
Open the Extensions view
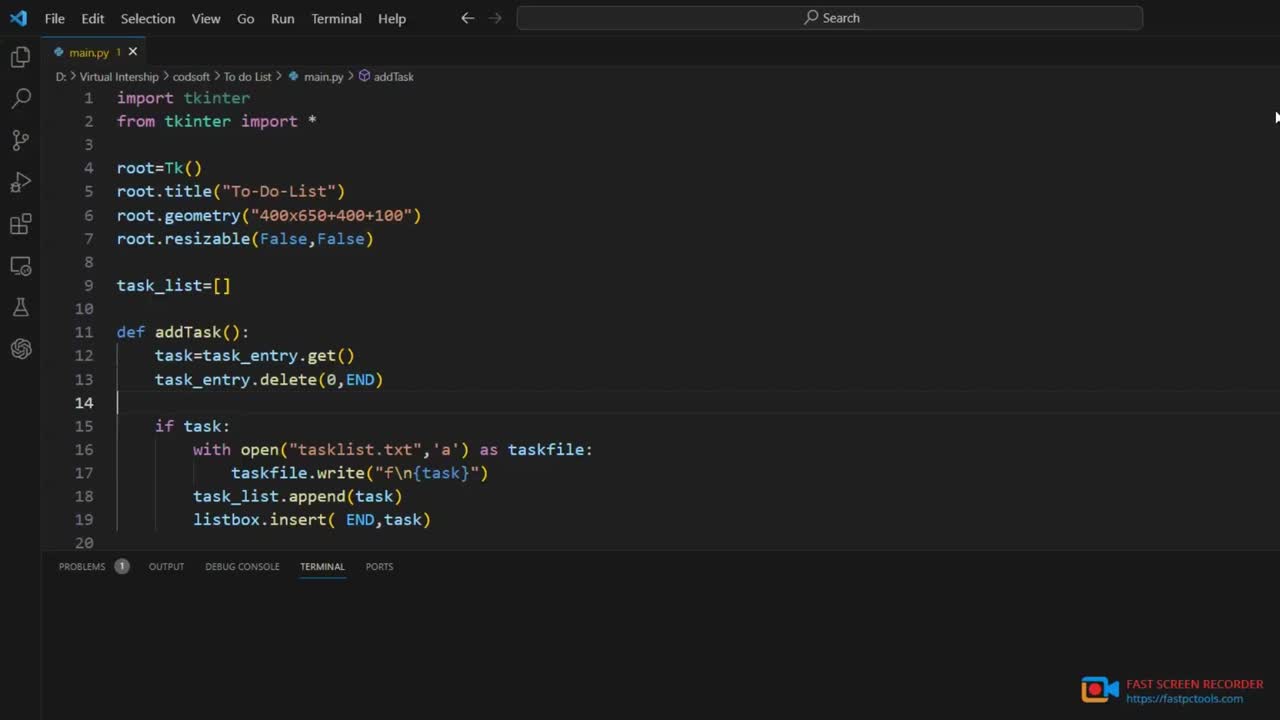(20, 224)
